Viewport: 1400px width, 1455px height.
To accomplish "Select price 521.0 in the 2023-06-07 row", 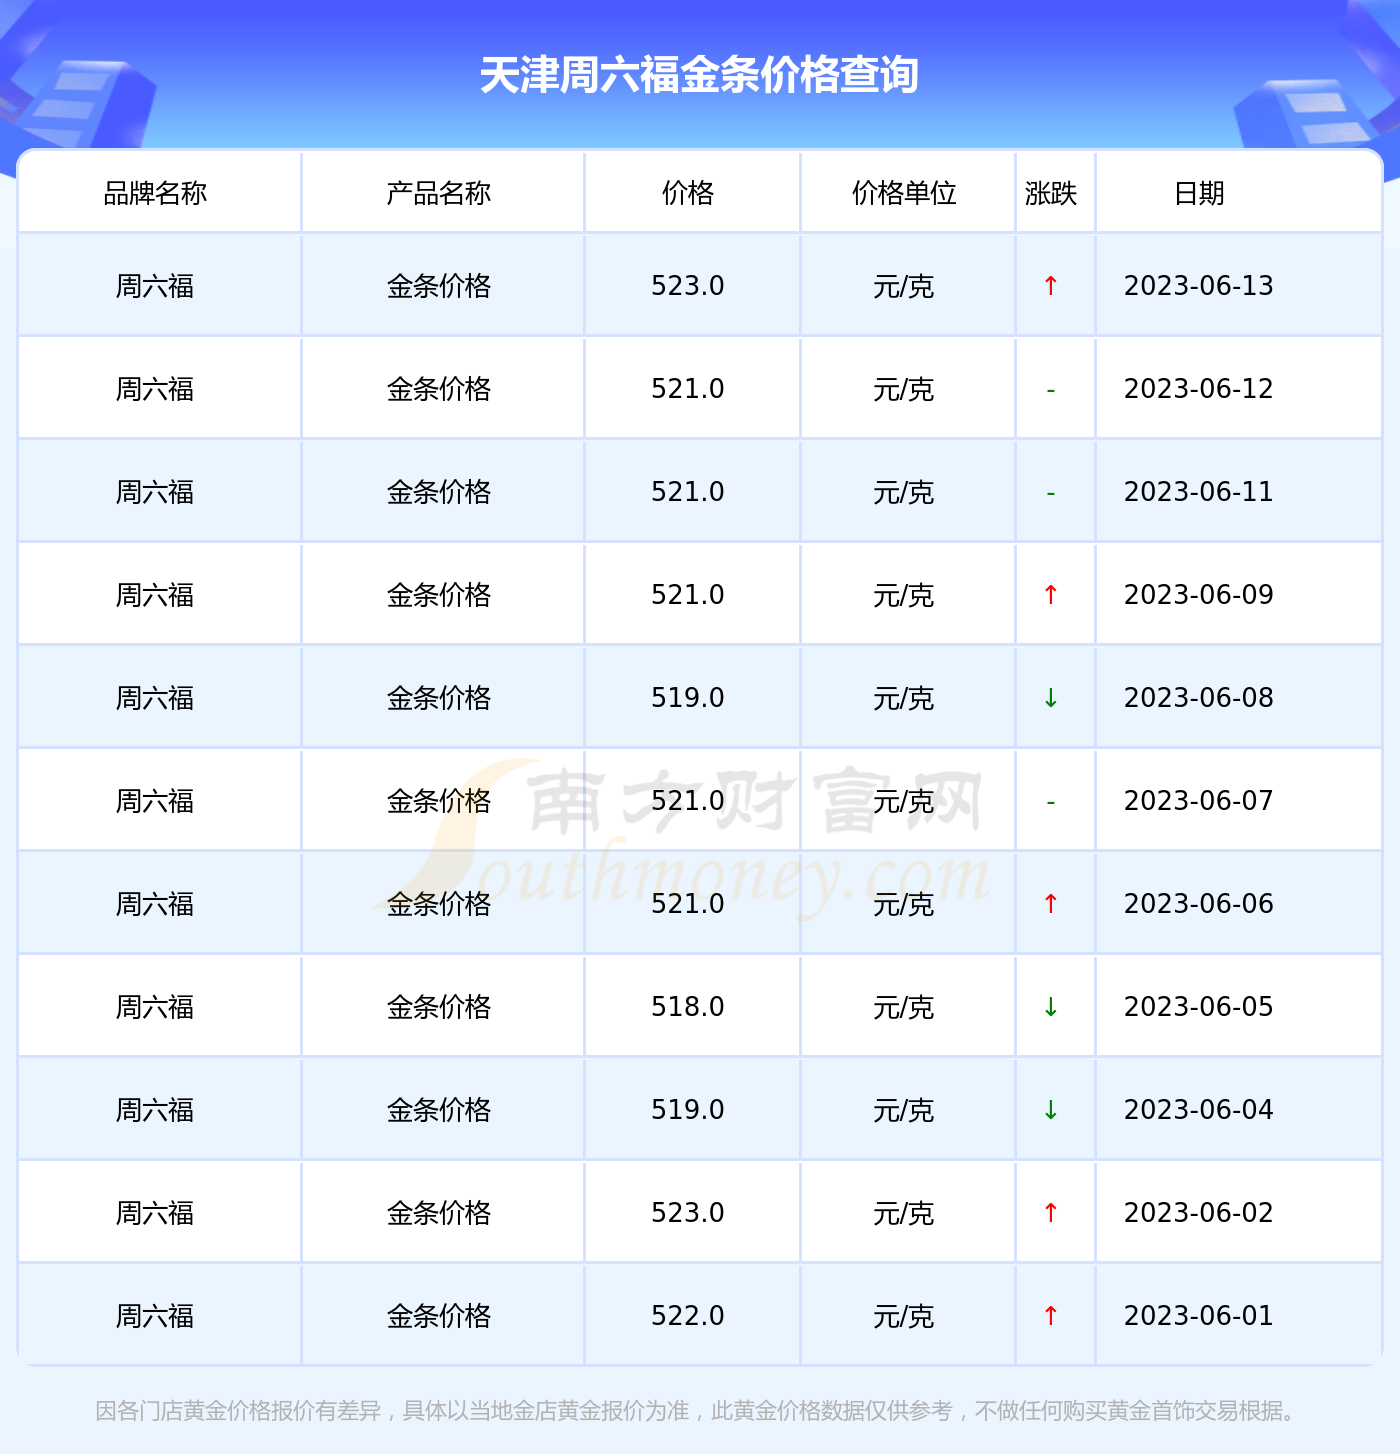I will (x=688, y=801).
